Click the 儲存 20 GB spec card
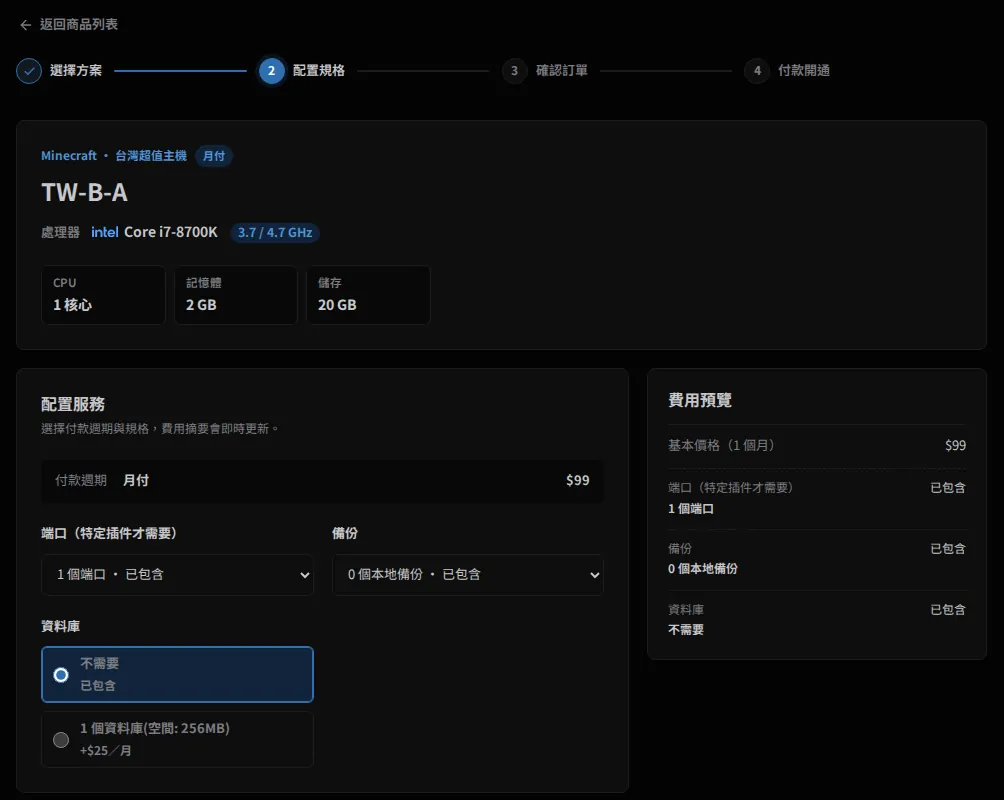Image resolution: width=1004 pixels, height=800 pixels. tap(368, 295)
